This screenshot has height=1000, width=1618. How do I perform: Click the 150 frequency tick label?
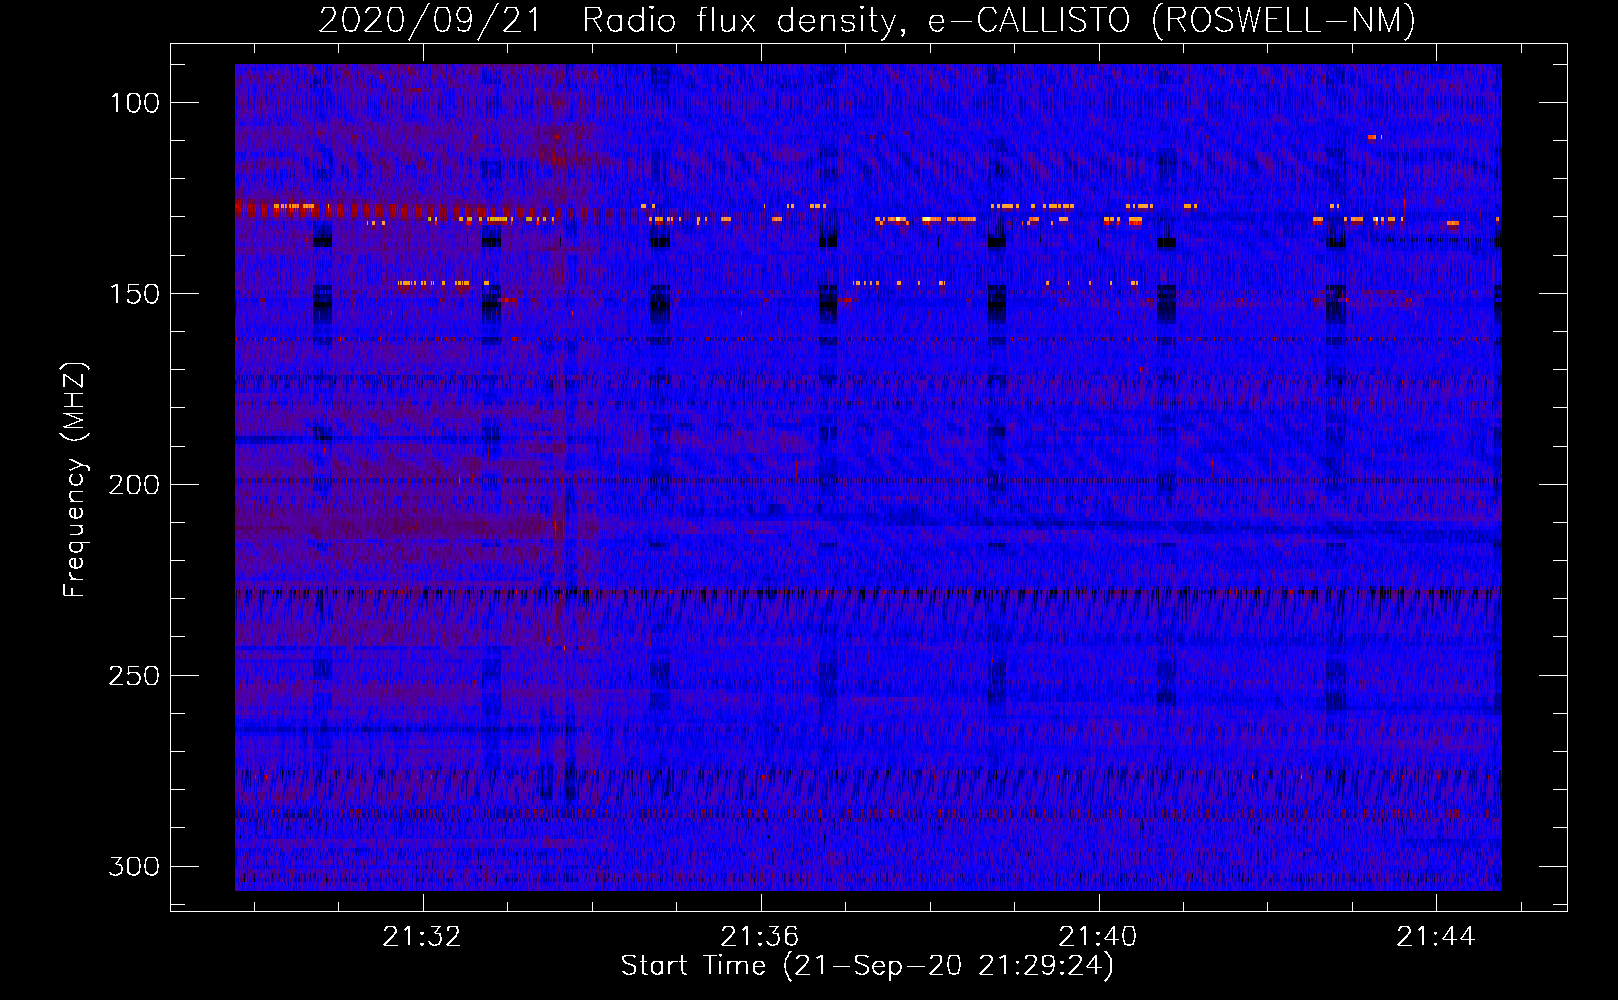click(x=134, y=294)
